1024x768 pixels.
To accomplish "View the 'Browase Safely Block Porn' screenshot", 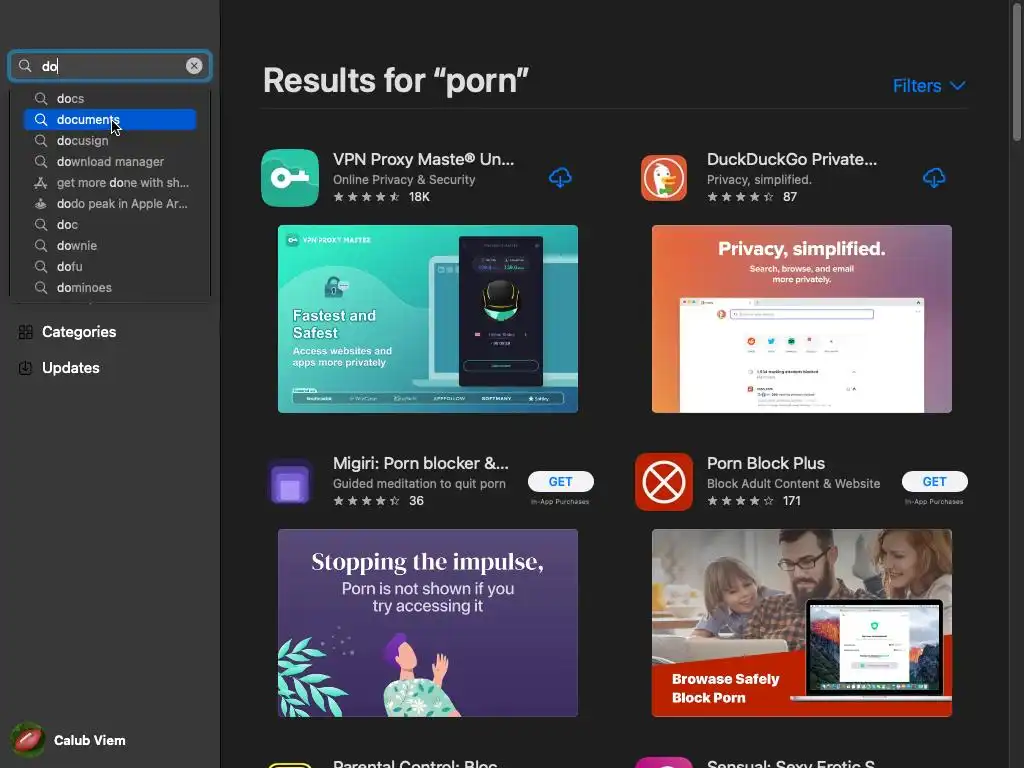I will [801, 622].
